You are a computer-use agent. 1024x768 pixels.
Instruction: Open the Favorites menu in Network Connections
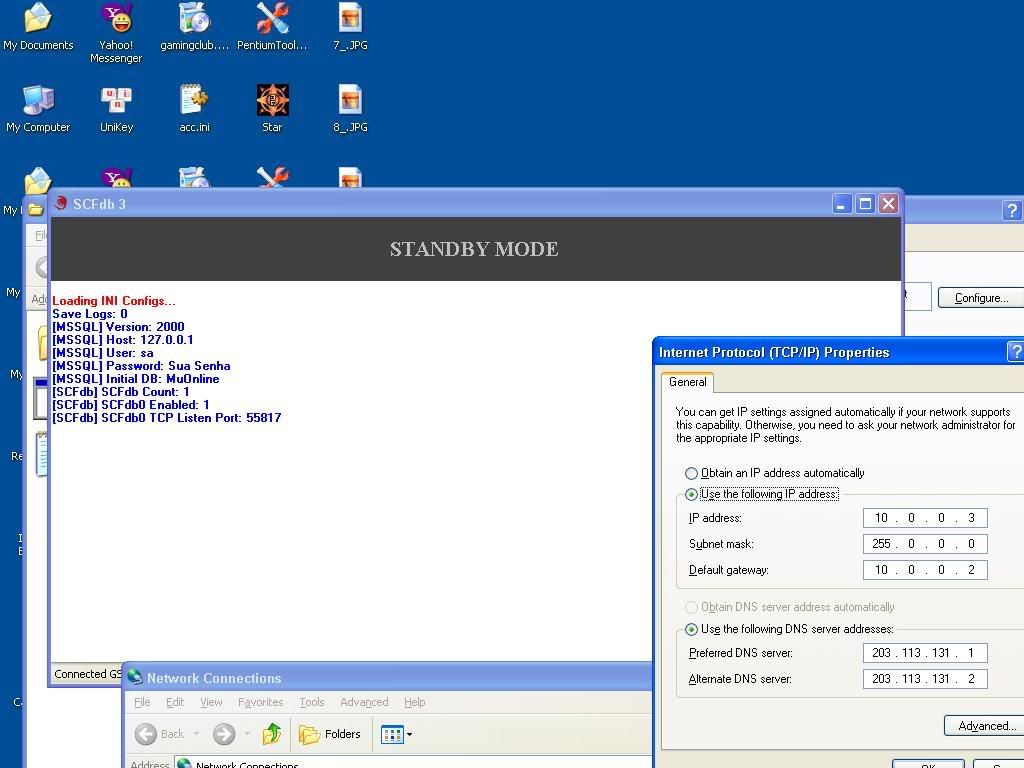click(261, 702)
